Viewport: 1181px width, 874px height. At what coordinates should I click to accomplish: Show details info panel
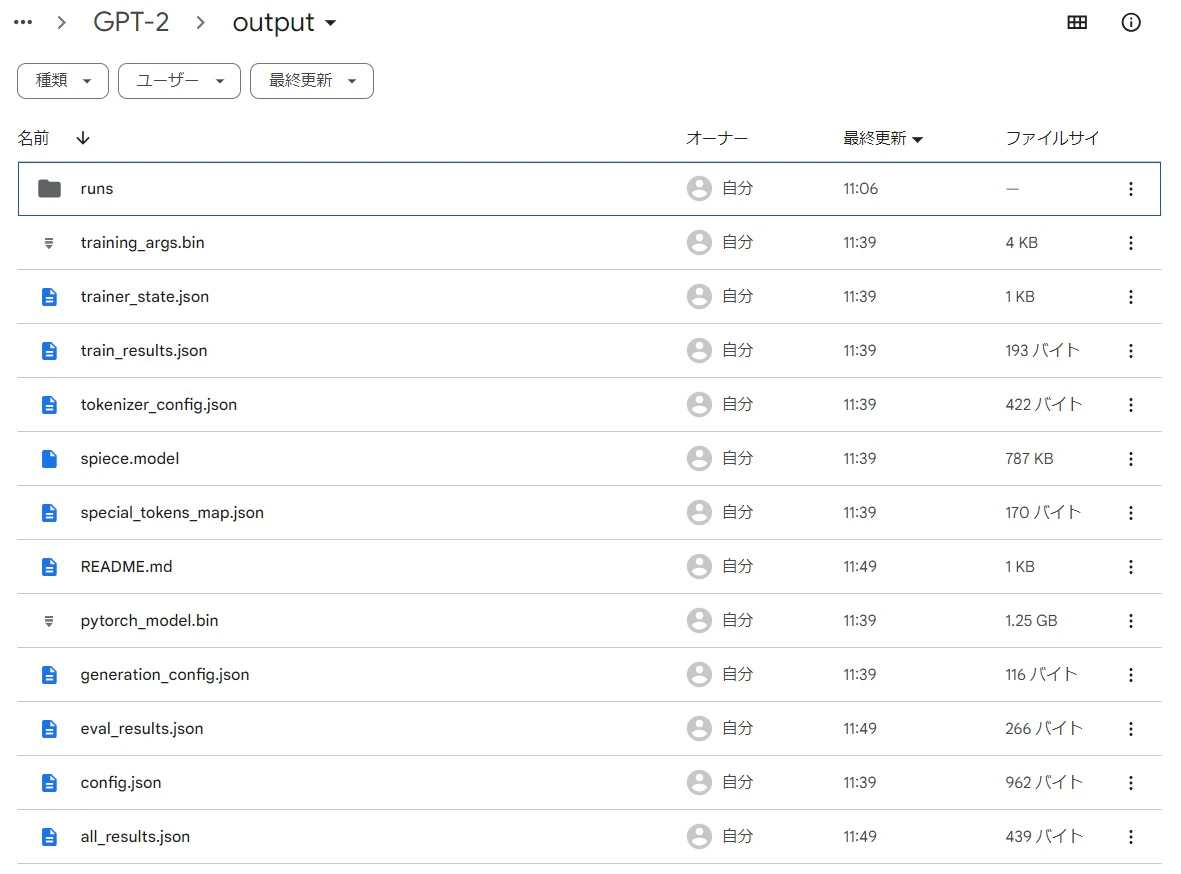[x=1131, y=23]
